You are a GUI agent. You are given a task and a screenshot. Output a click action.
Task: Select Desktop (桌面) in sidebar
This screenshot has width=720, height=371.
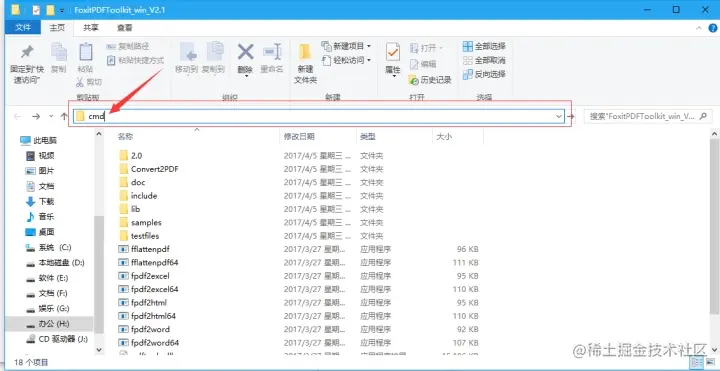[x=40, y=232]
